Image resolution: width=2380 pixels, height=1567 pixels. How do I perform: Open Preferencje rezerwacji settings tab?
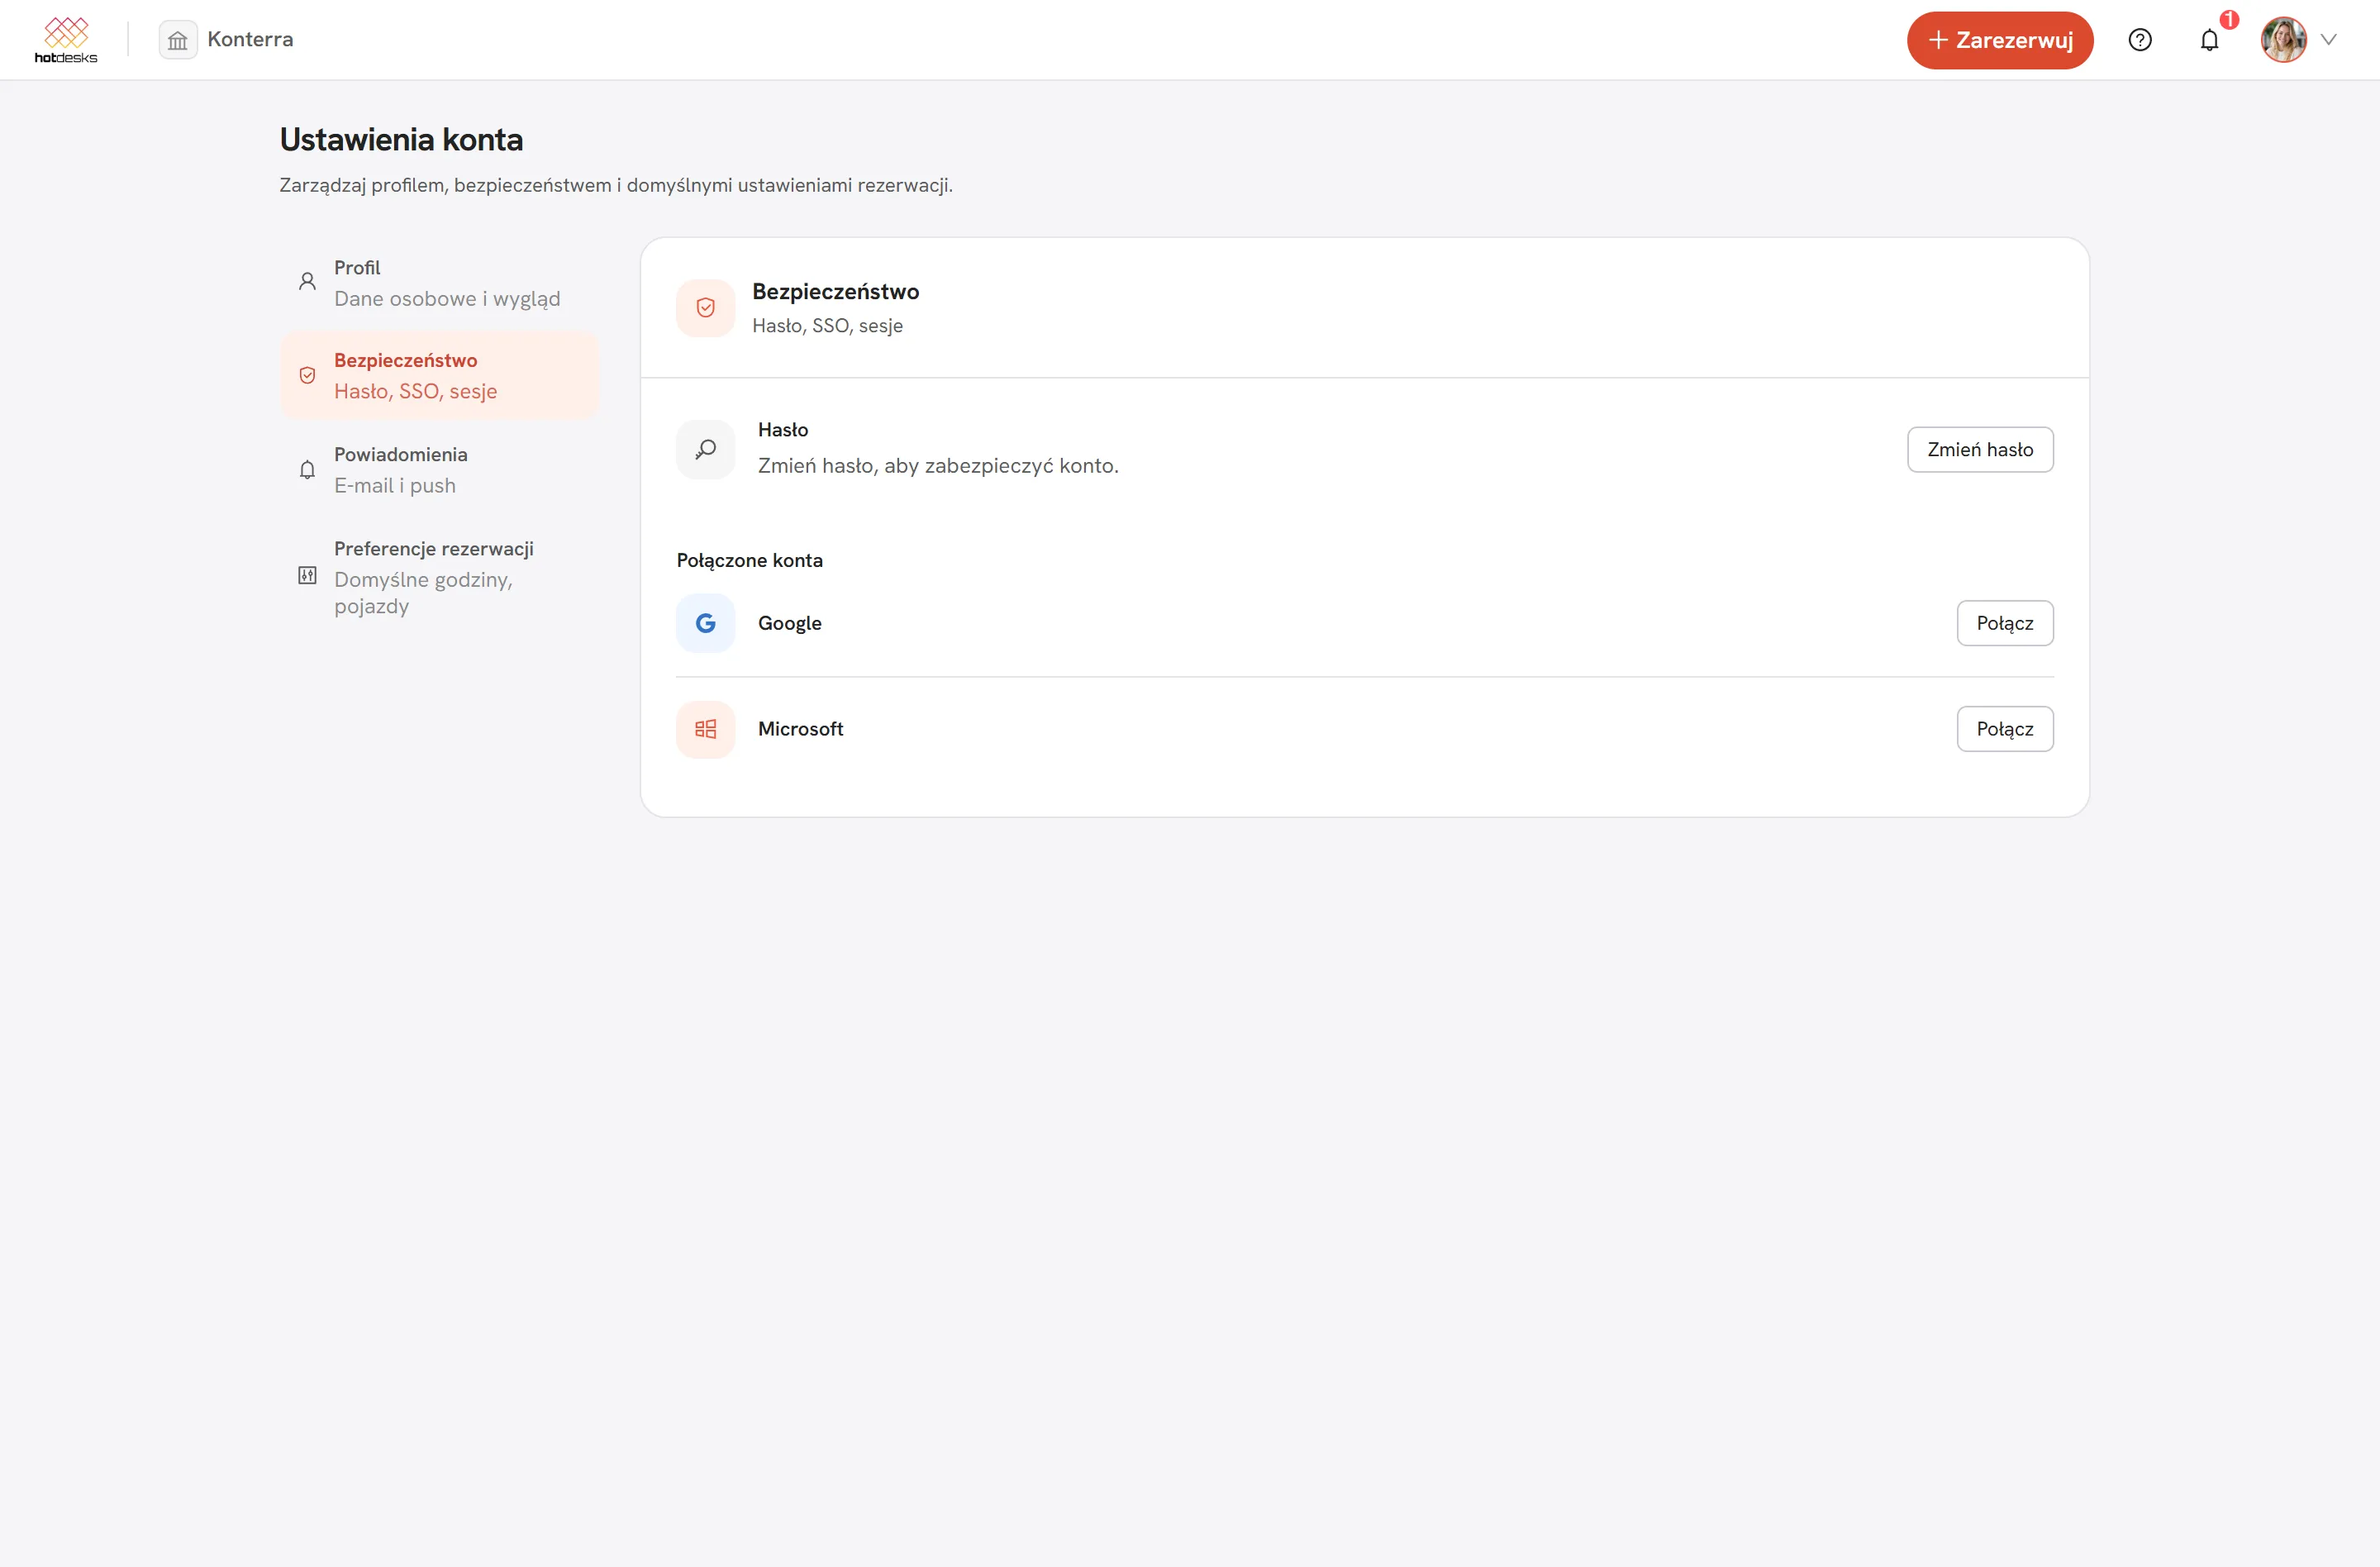click(440, 577)
